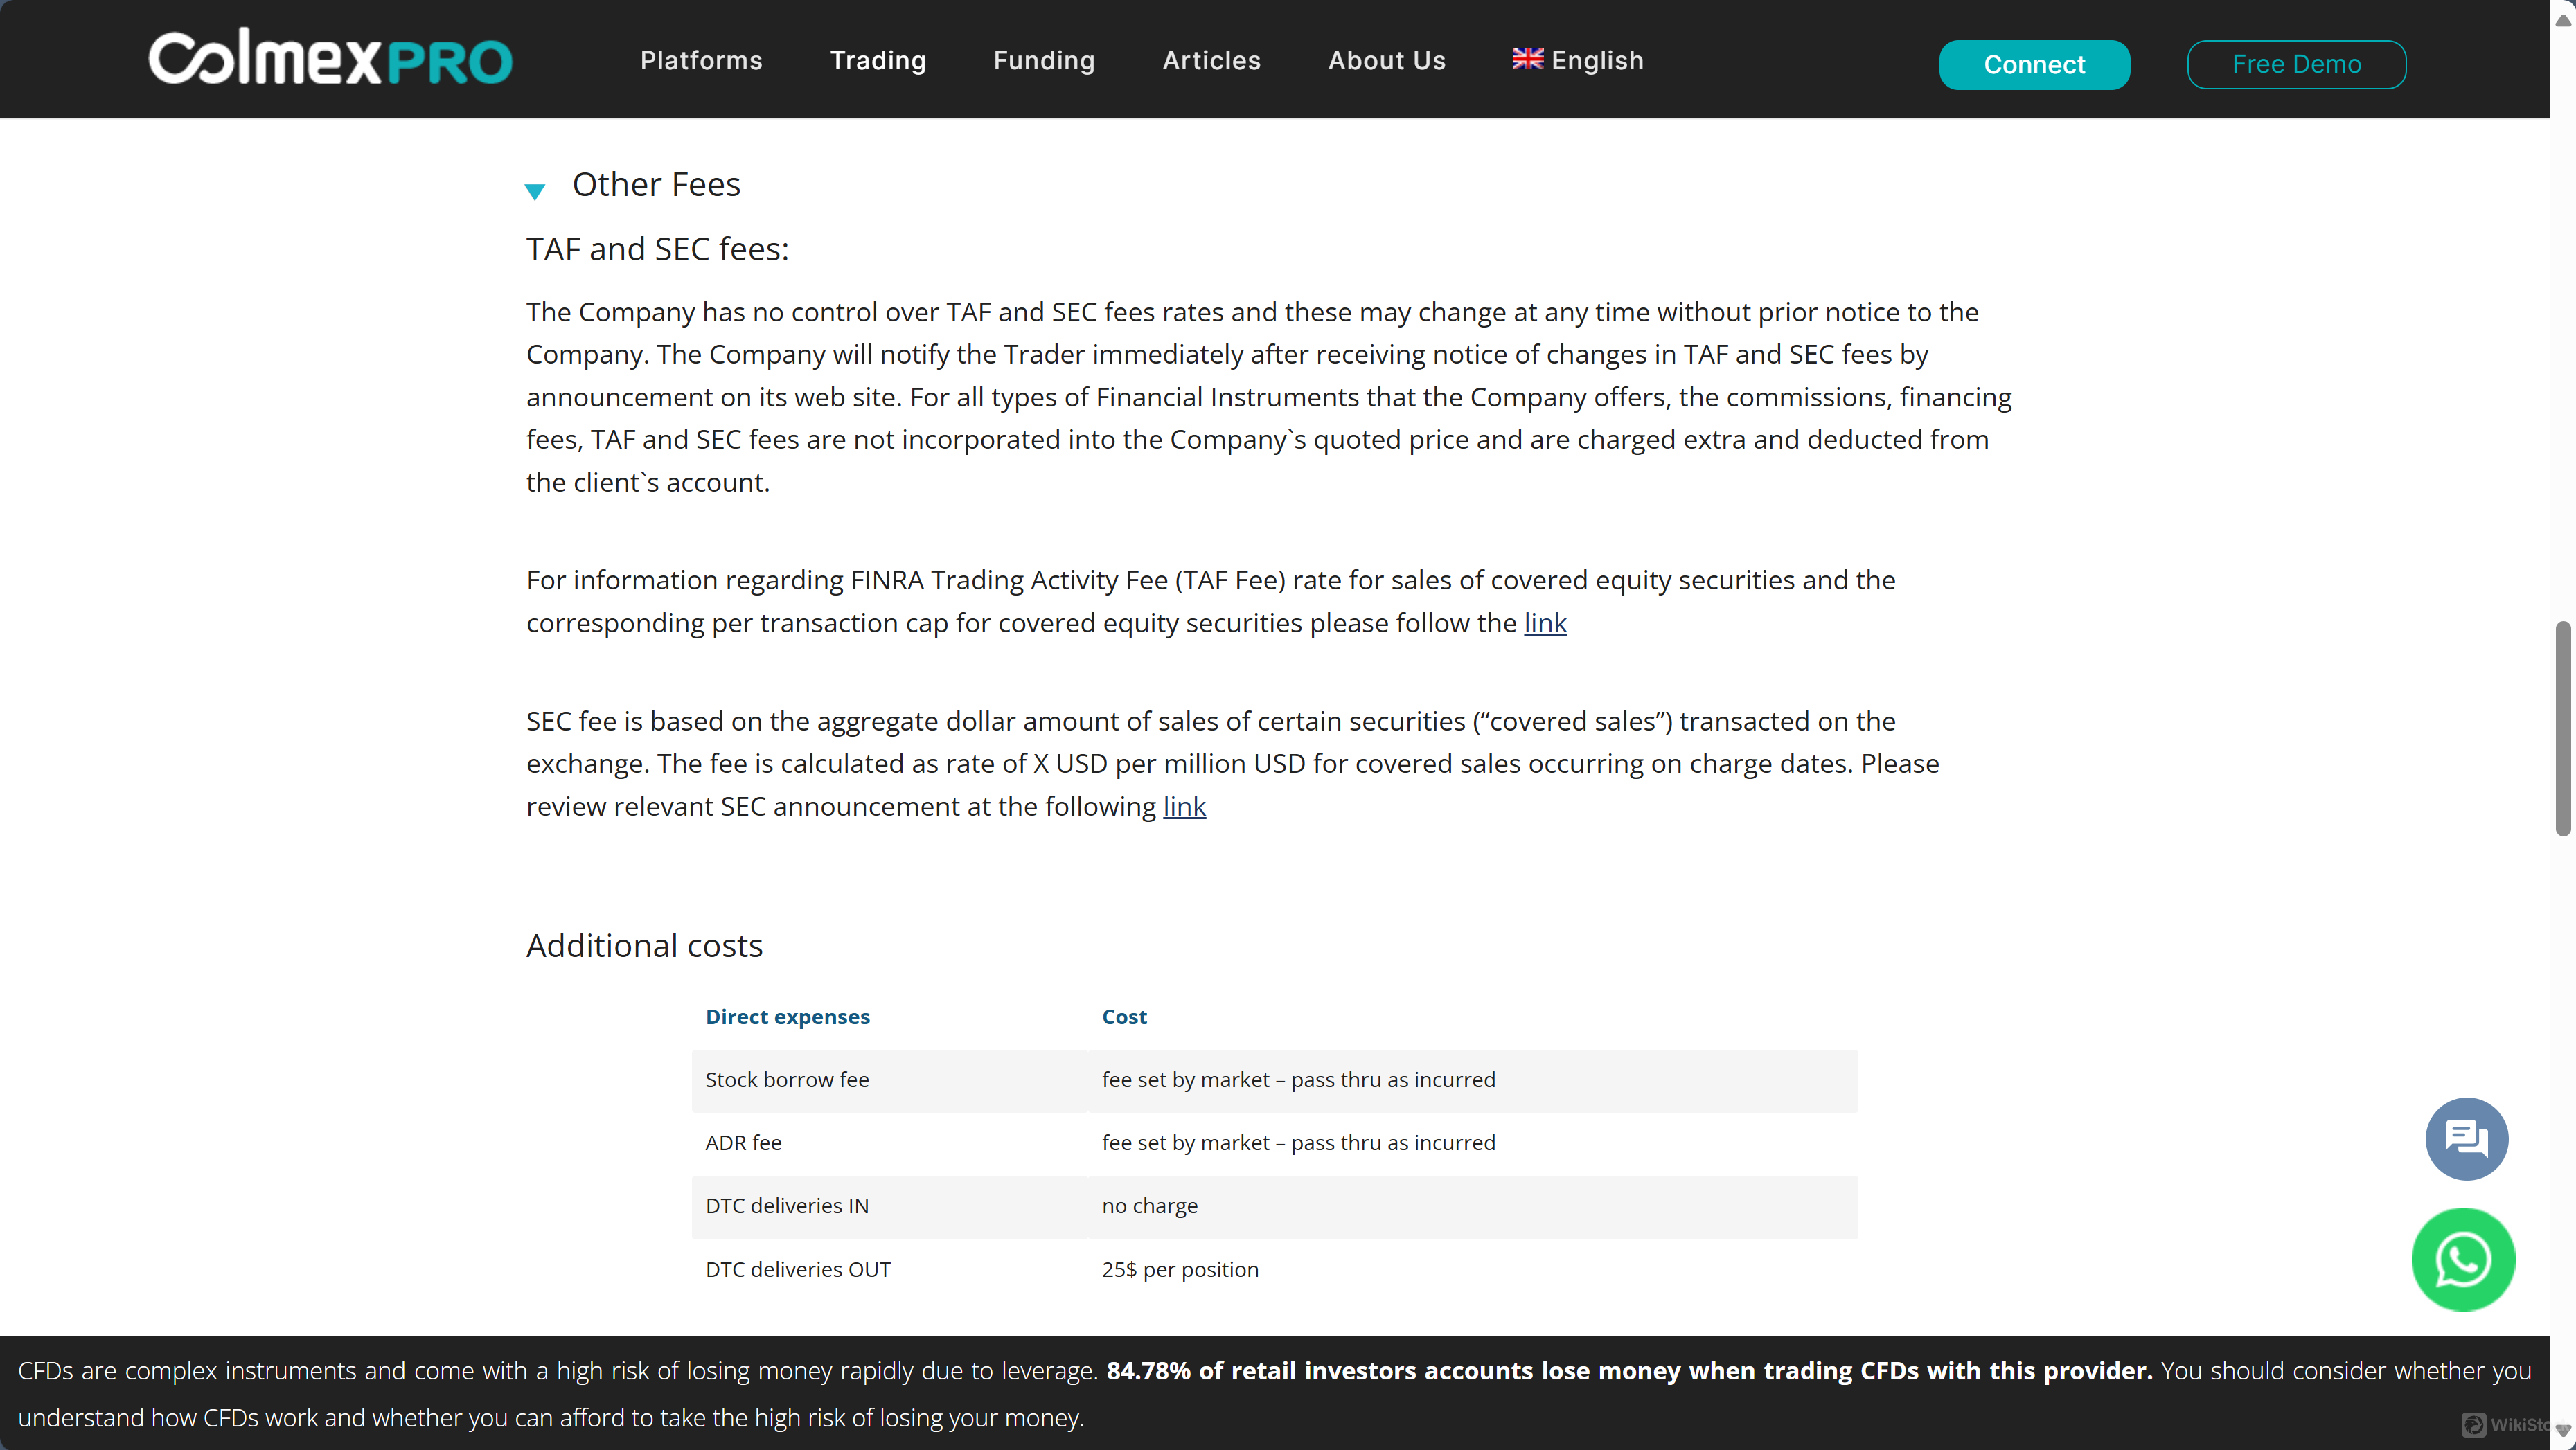Follow the FINRA TAF fee link
The width and height of the screenshot is (2576, 1450).
1545,623
